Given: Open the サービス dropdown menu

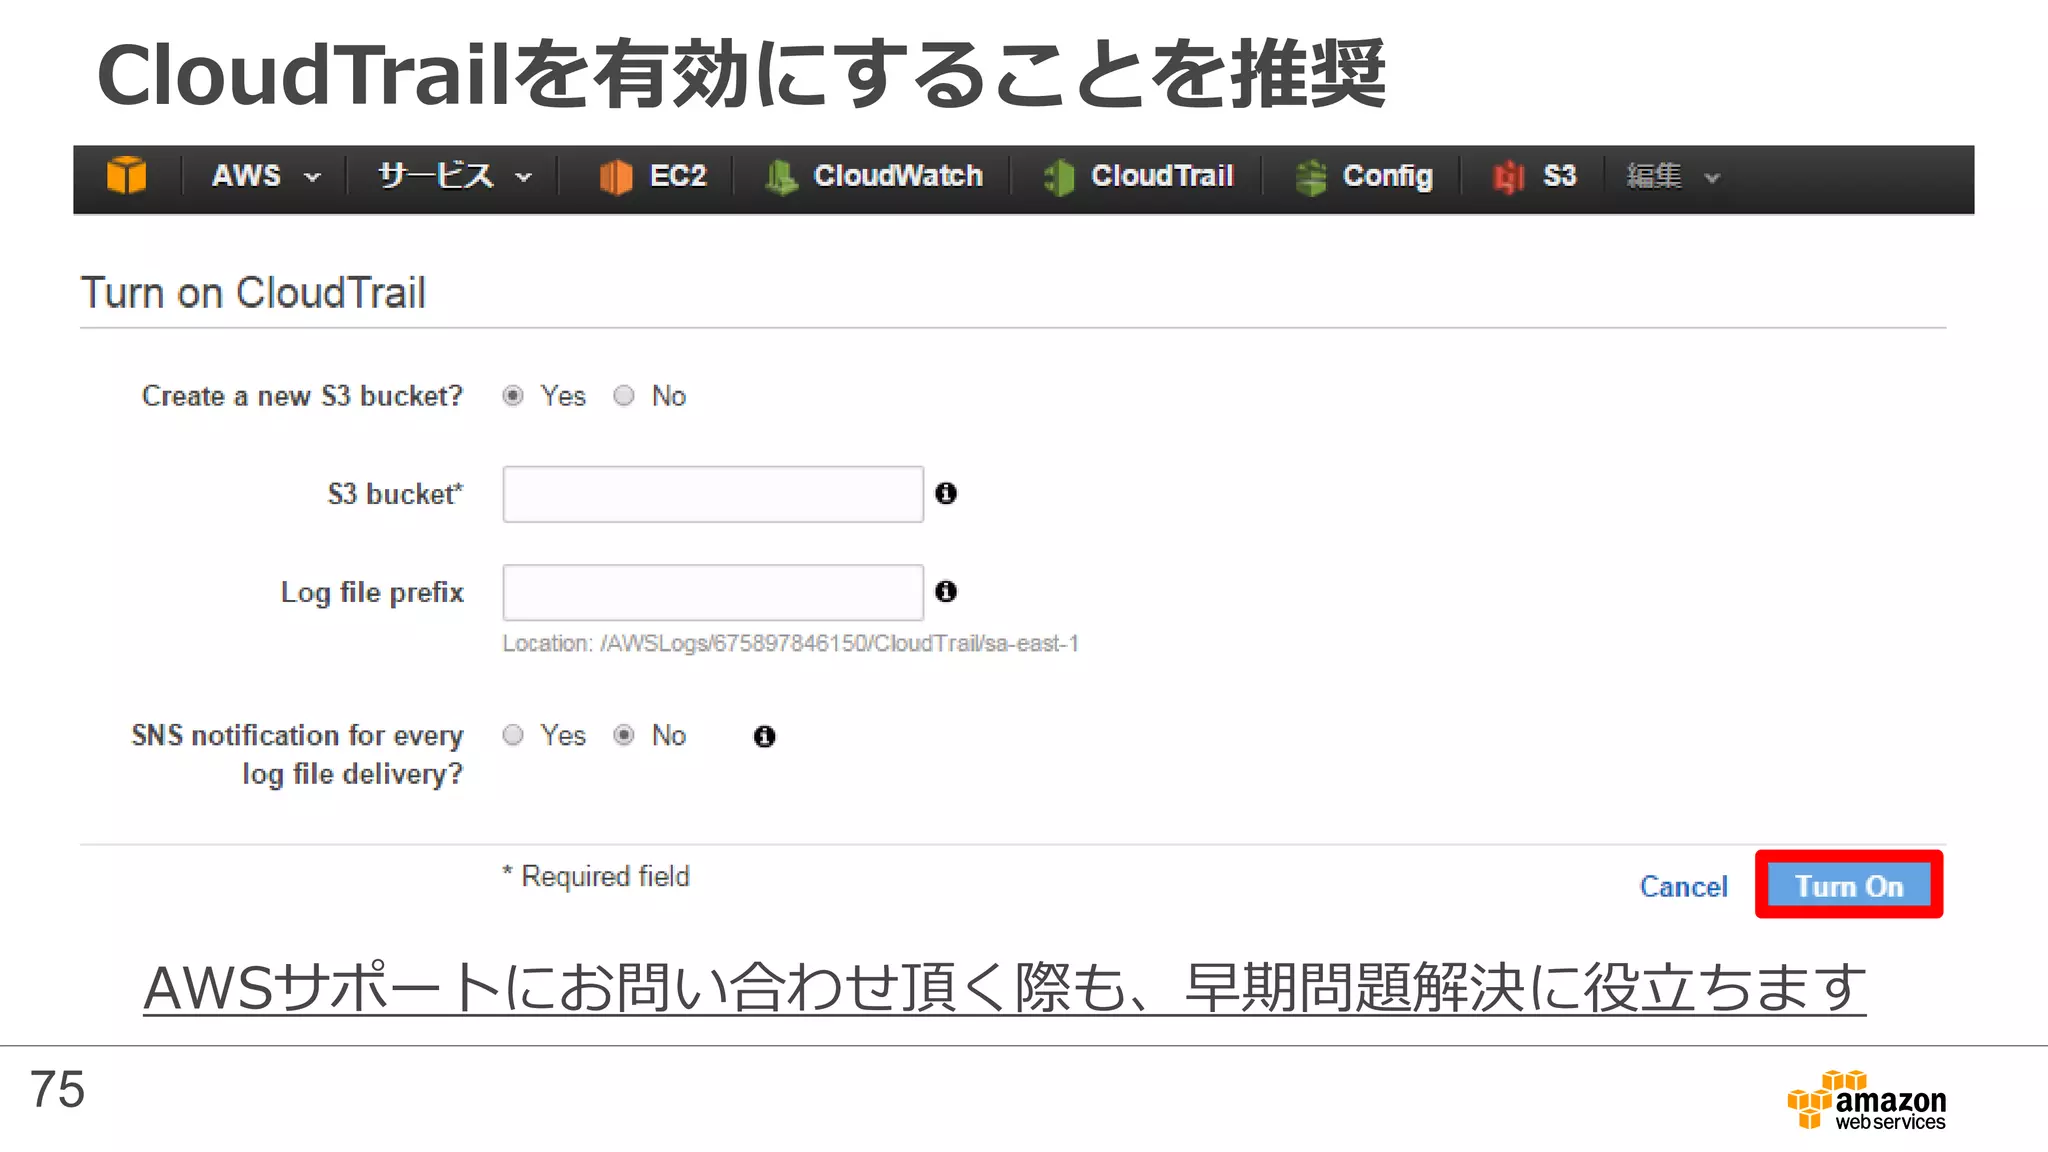Looking at the screenshot, I should pyautogui.click(x=454, y=176).
